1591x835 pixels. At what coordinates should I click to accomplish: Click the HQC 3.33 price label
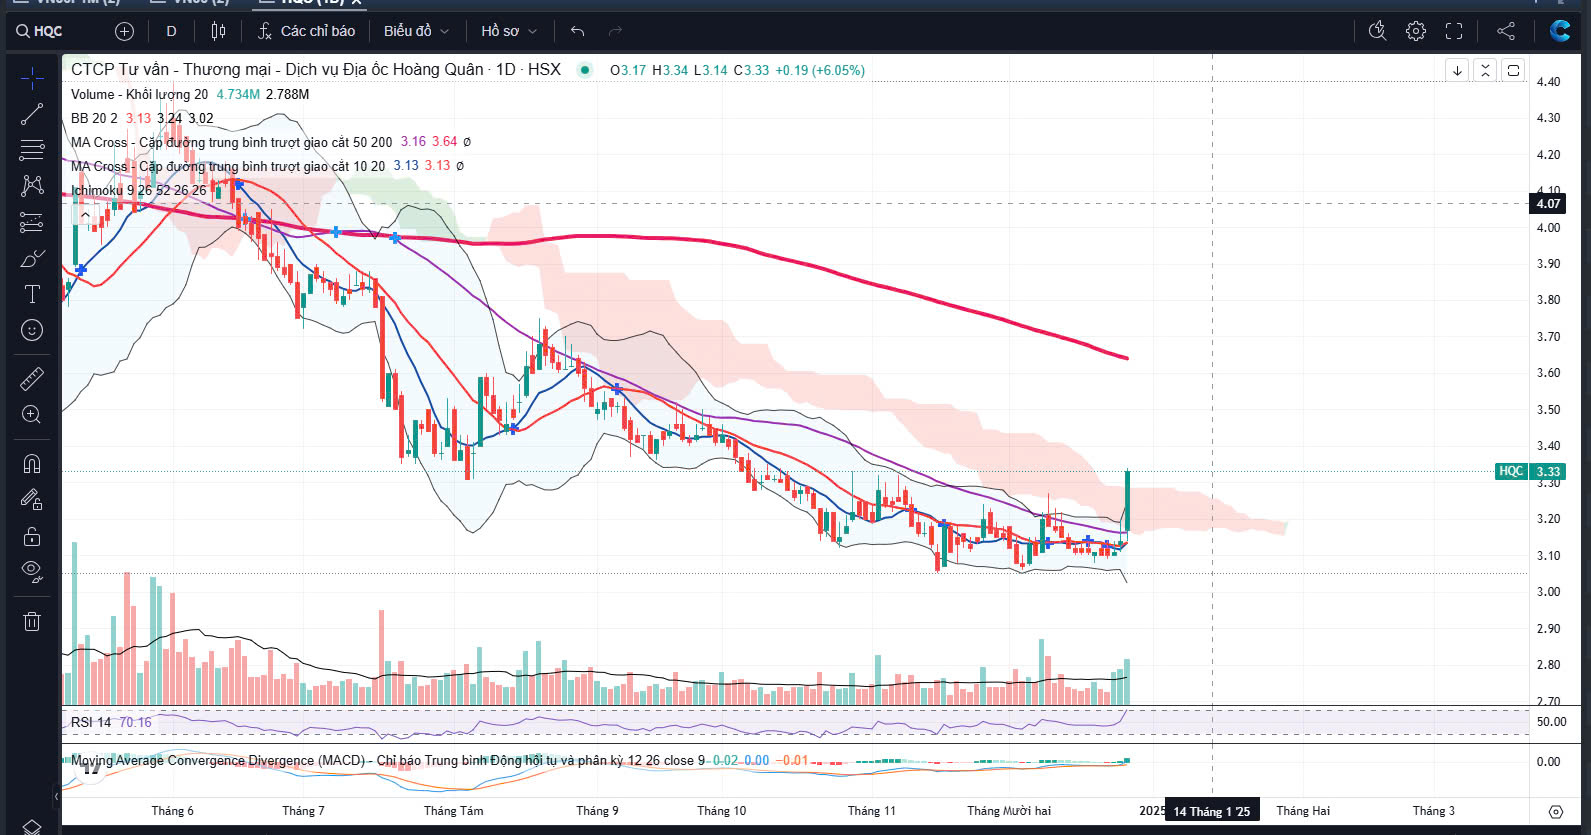pyautogui.click(x=1530, y=471)
